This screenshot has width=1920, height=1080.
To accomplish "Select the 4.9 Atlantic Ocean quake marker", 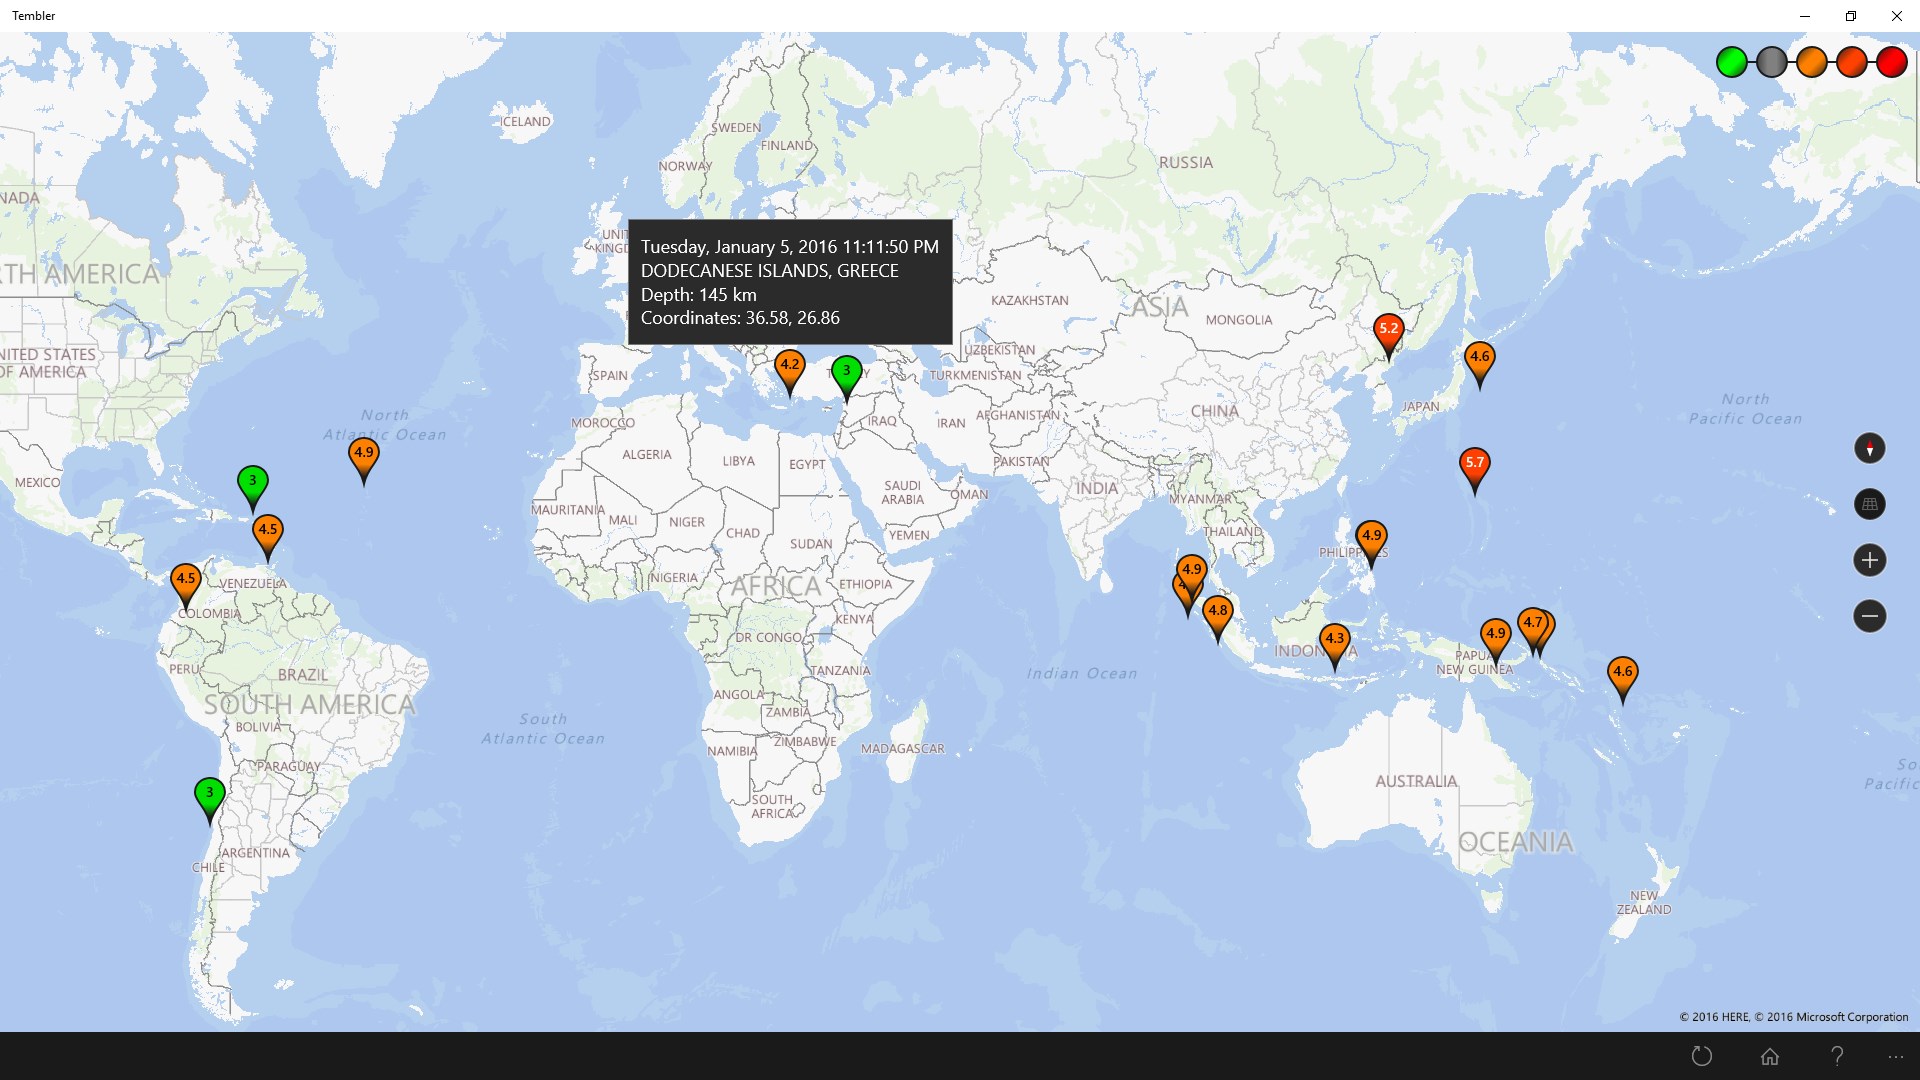I will (364, 453).
